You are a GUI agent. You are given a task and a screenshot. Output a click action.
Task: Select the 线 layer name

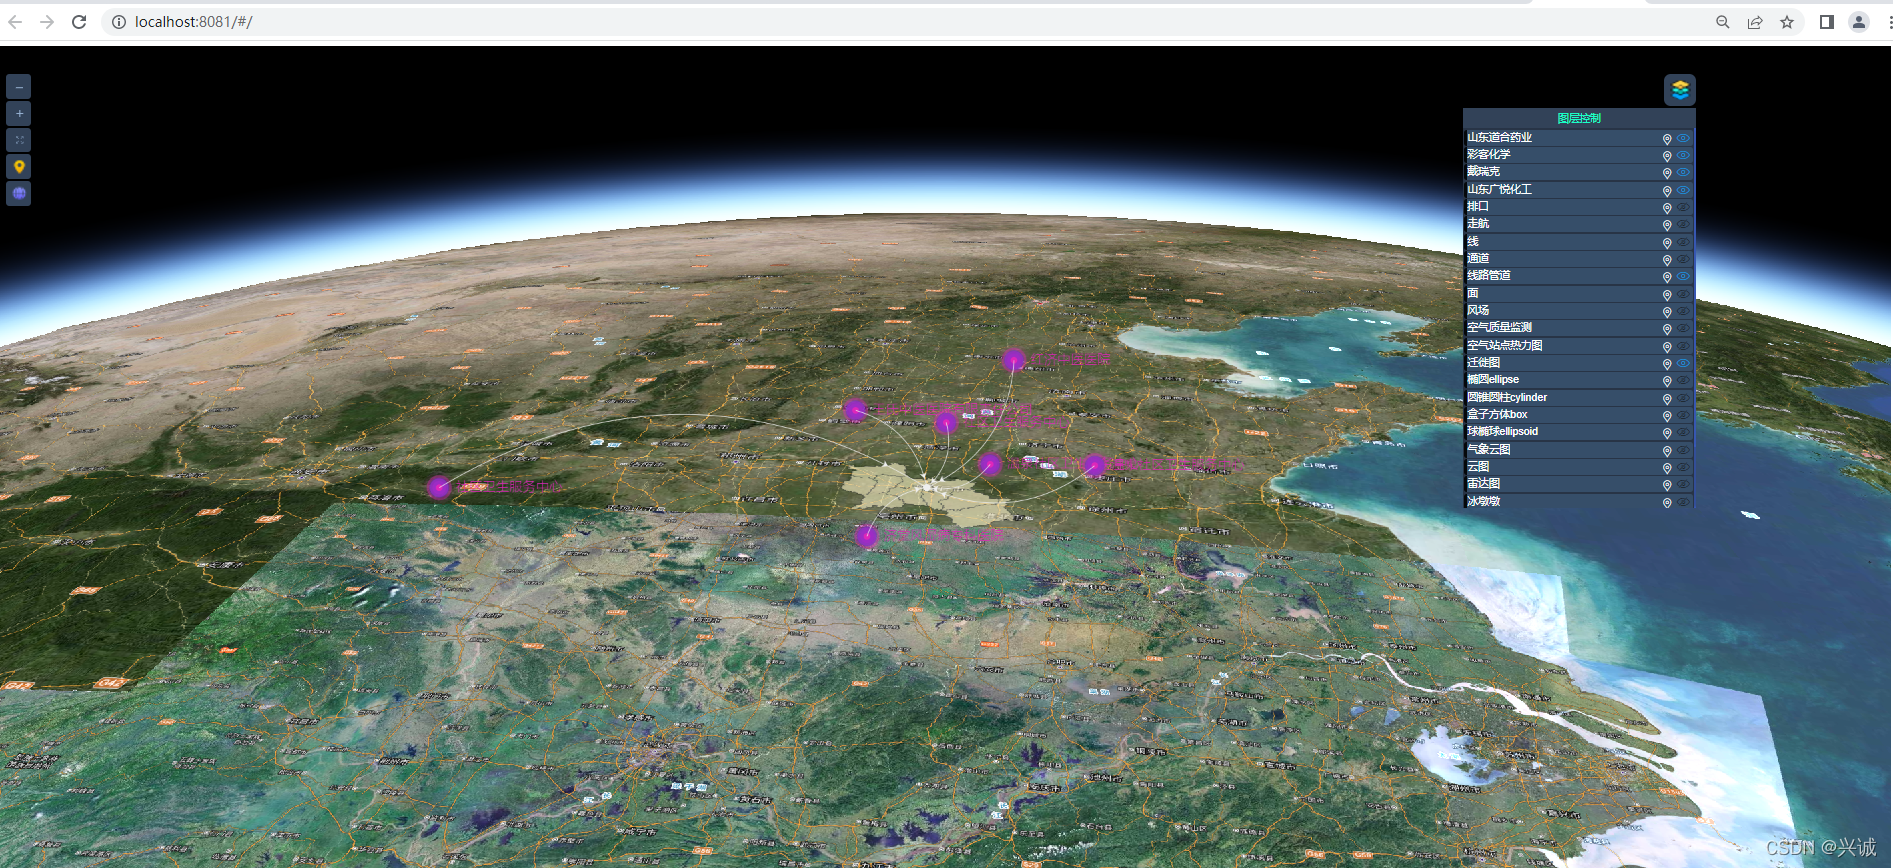(1473, 241)
